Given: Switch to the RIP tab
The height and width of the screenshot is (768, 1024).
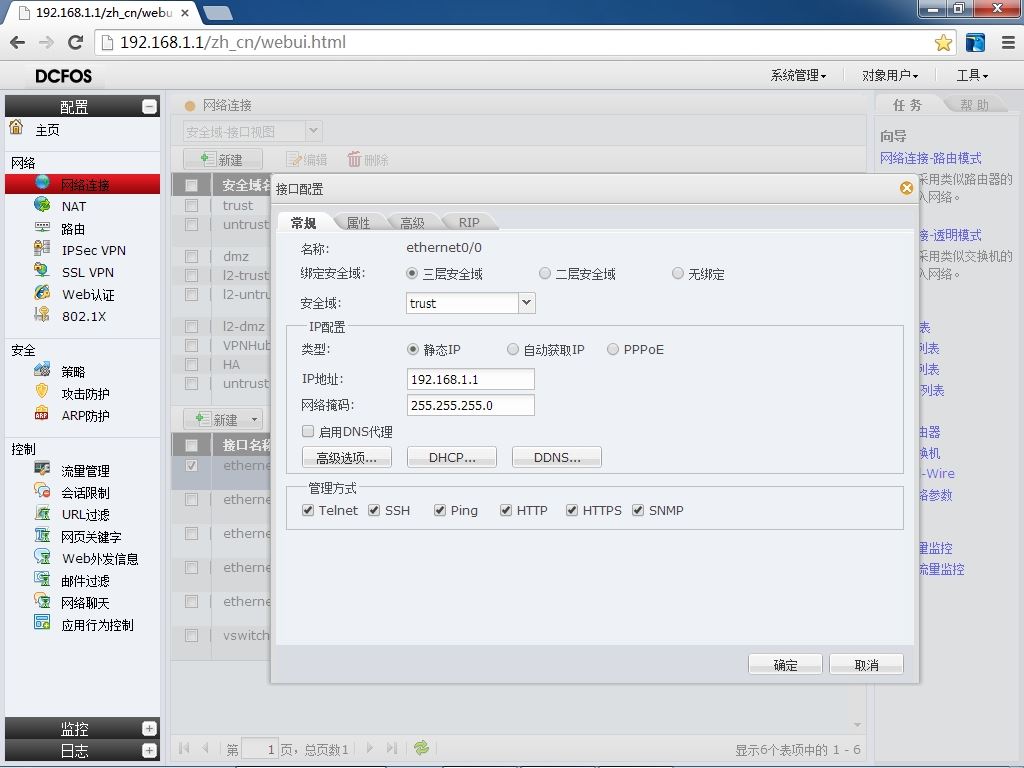Looking at the screenshot, I should 468,223.
